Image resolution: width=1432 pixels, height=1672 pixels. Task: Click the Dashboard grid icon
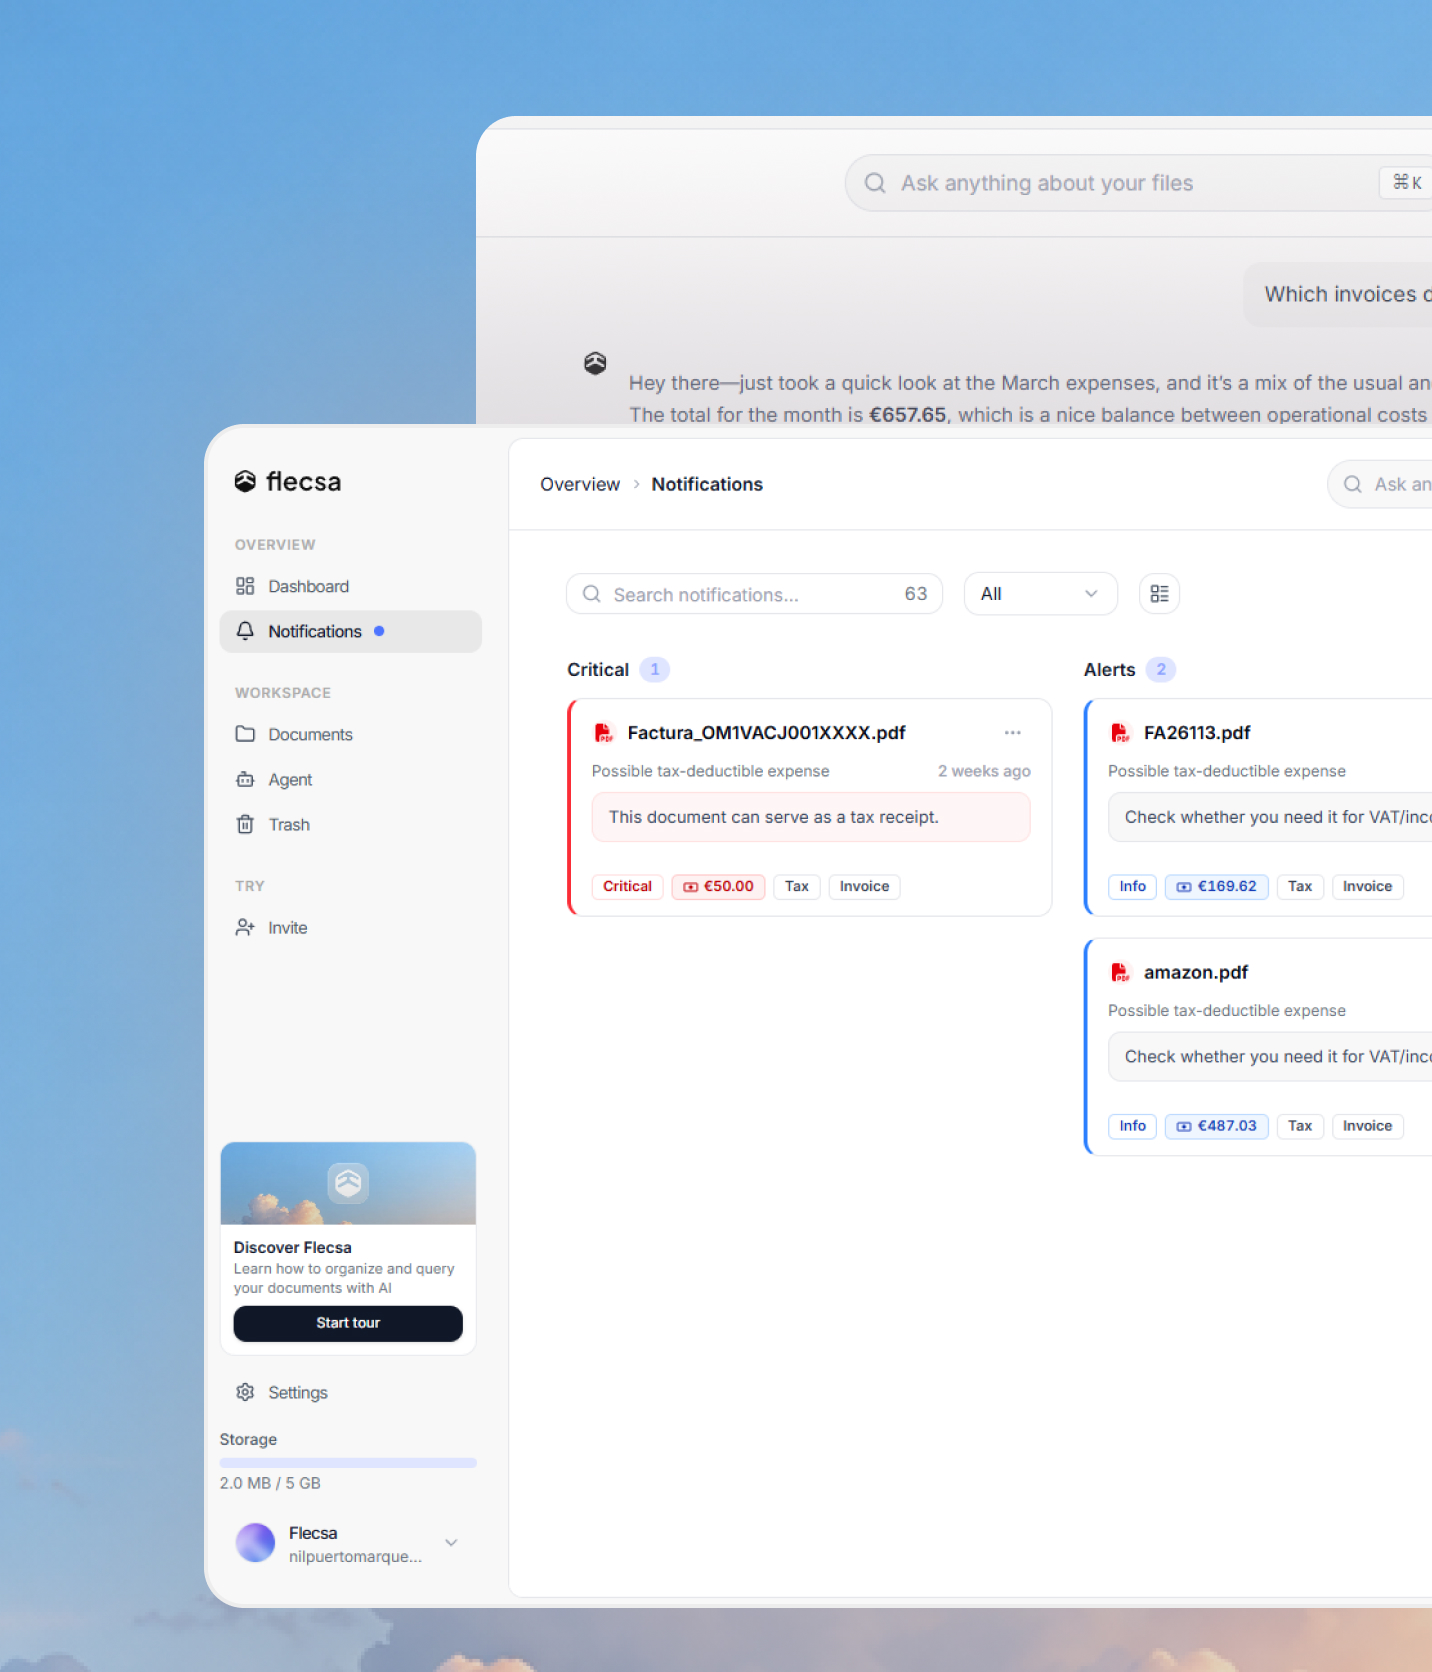tap(245, 586)
